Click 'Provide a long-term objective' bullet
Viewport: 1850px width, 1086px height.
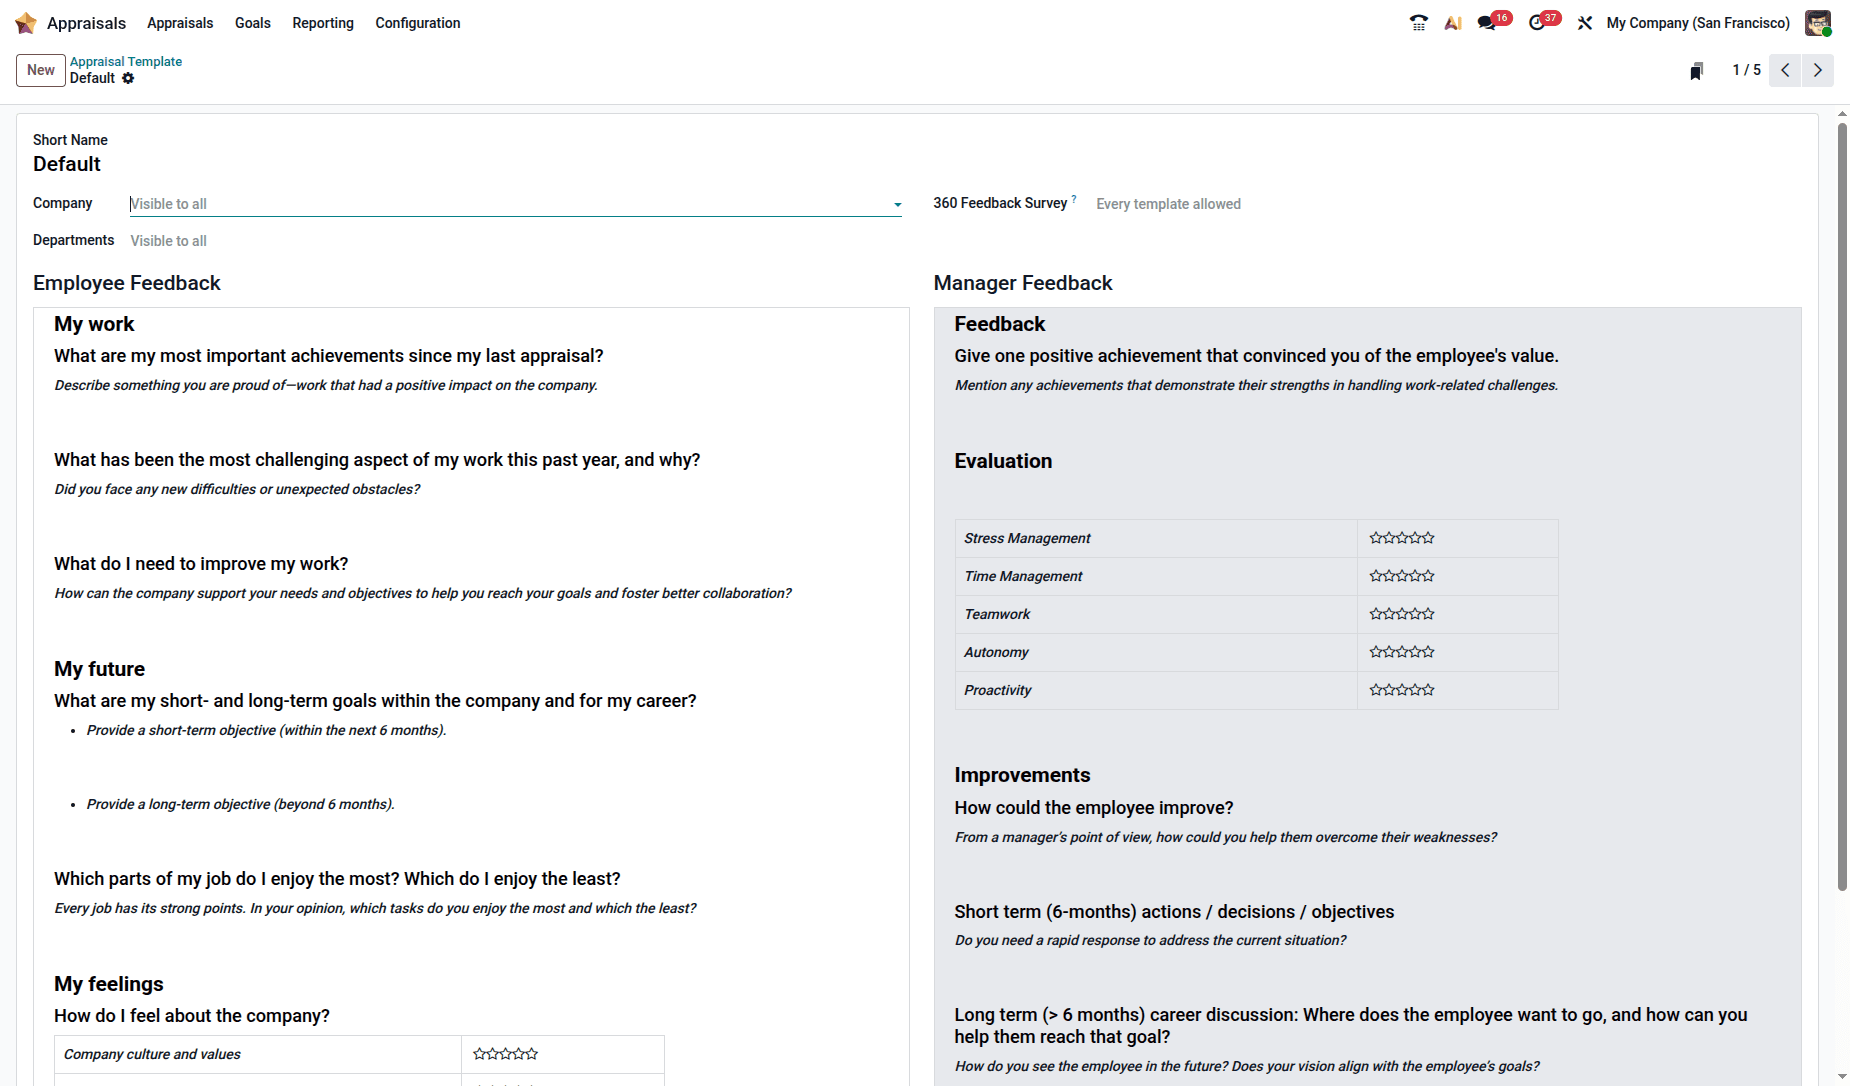pos(240,805)
